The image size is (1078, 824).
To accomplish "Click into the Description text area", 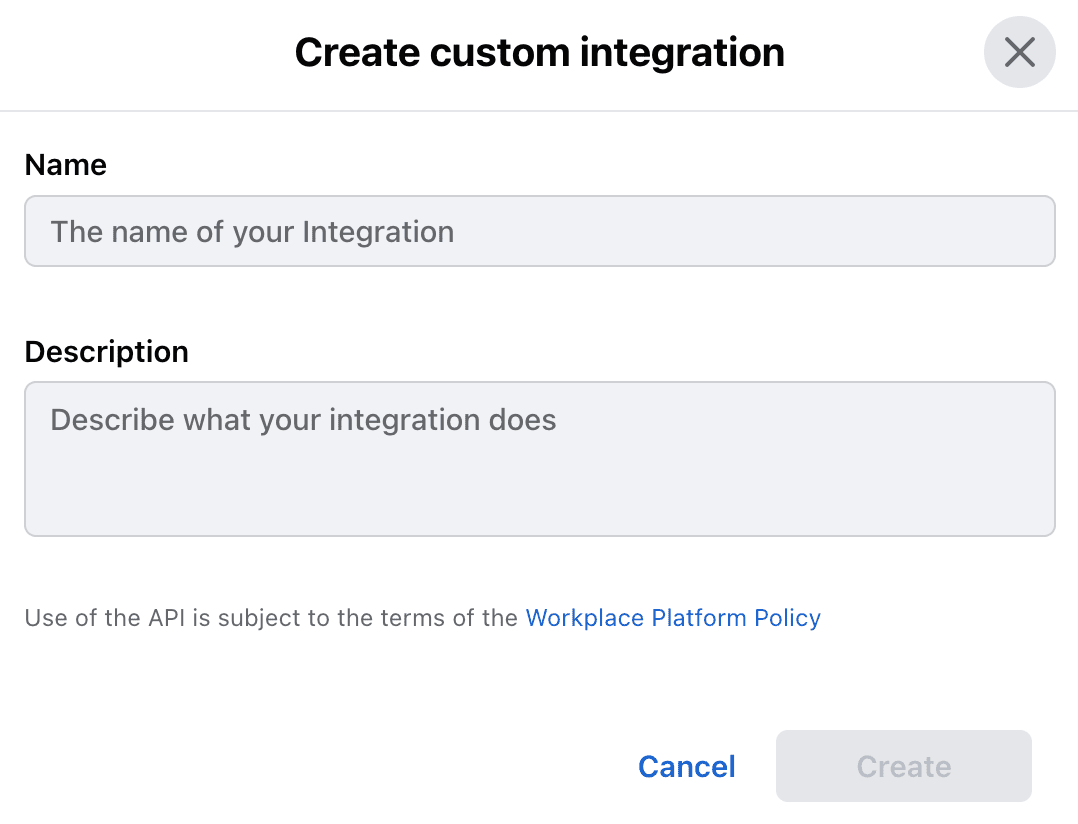I will click(x=539, y=459).
